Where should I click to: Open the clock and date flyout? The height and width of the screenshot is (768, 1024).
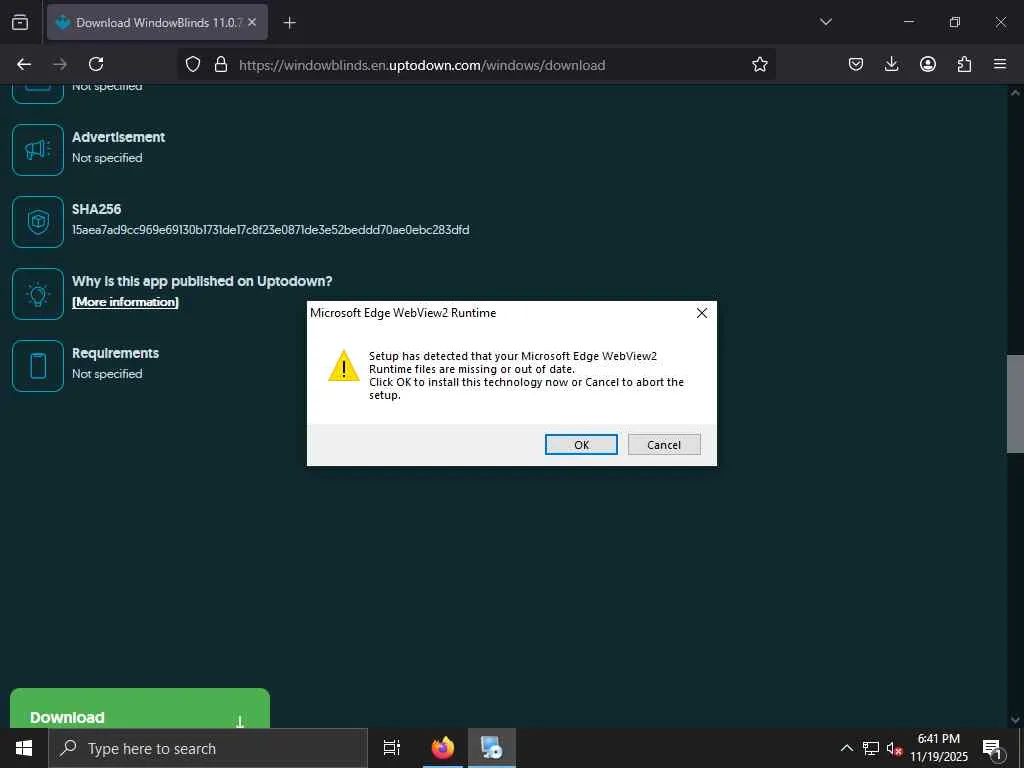tap(939, 748)
